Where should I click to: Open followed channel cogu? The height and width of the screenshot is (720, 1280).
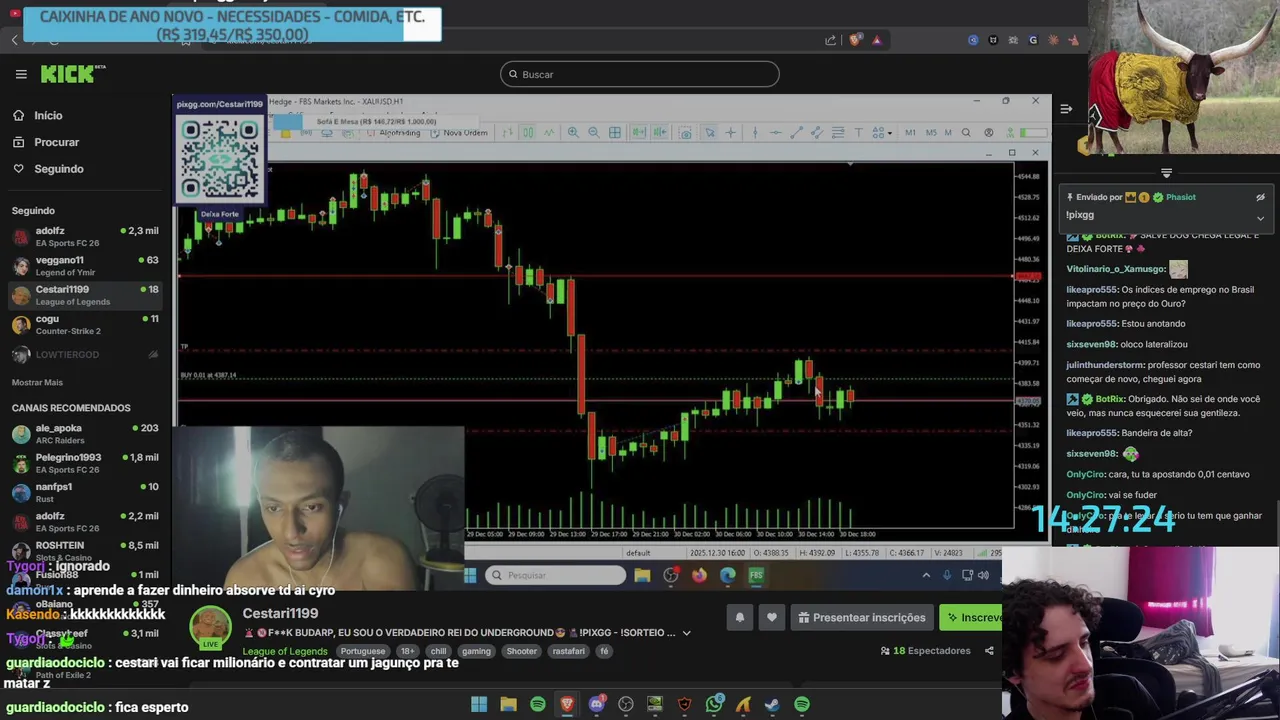(85, 324)
